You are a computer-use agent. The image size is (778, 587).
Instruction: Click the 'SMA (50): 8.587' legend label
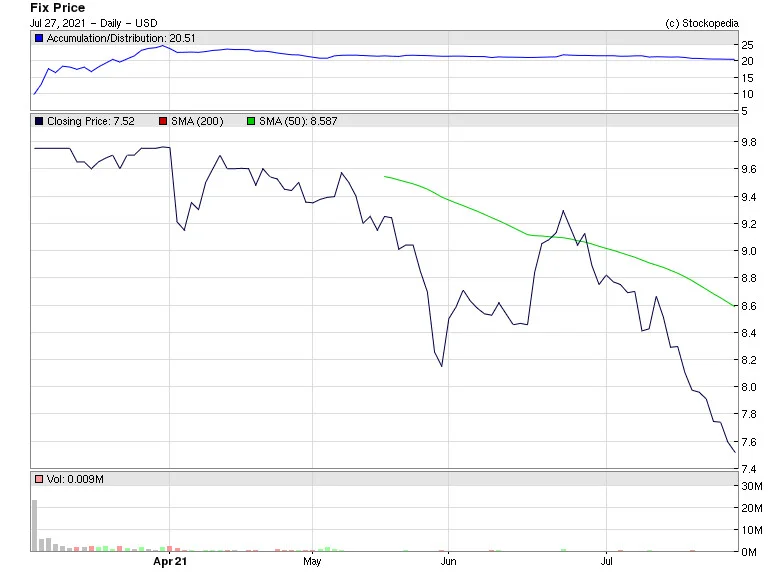(x=298, y=121)
